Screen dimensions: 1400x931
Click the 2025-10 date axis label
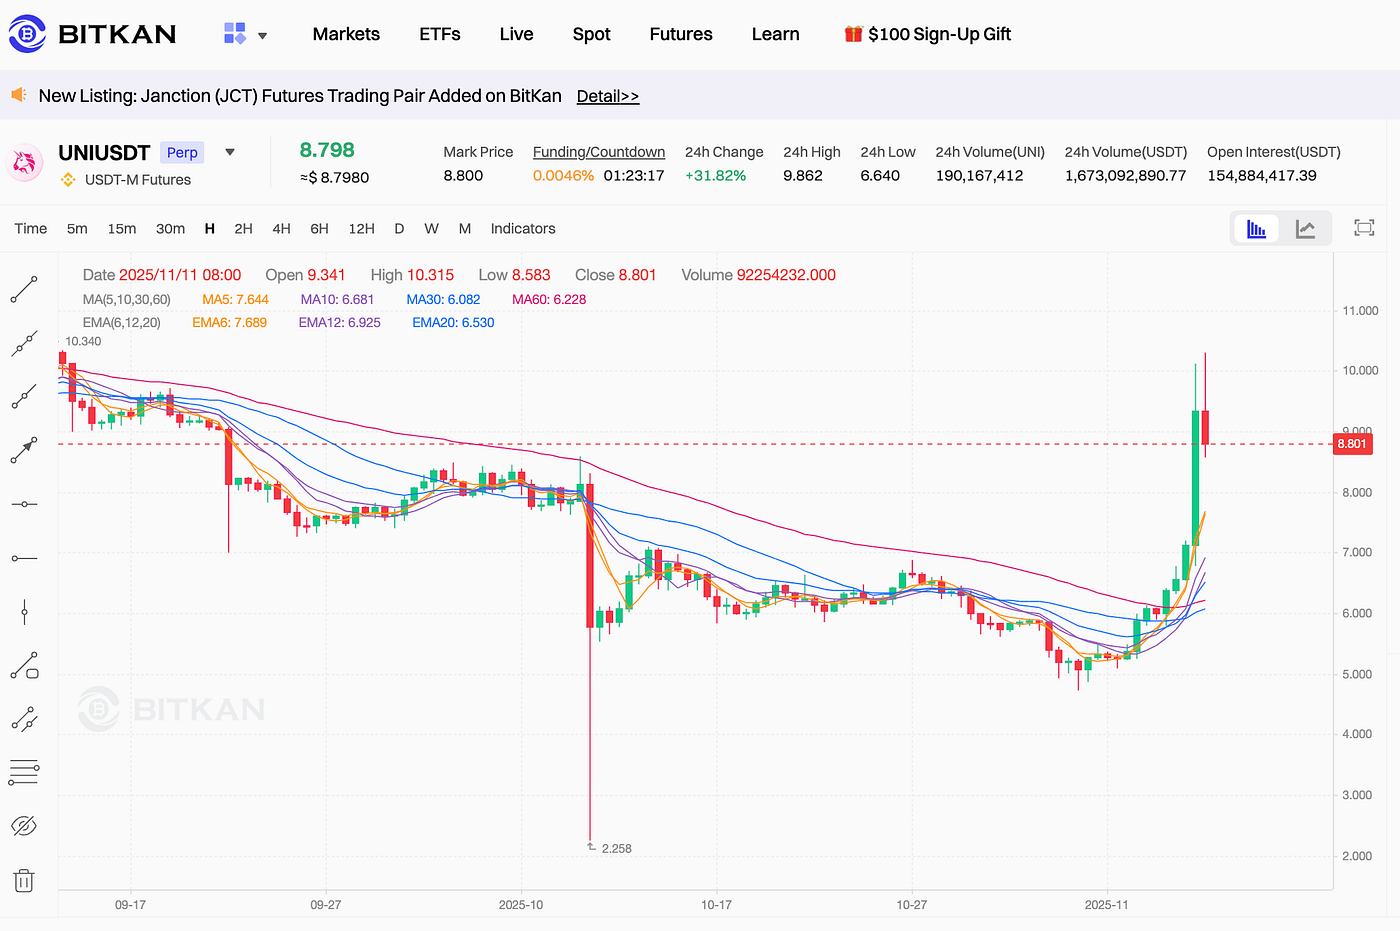point(521,904)
